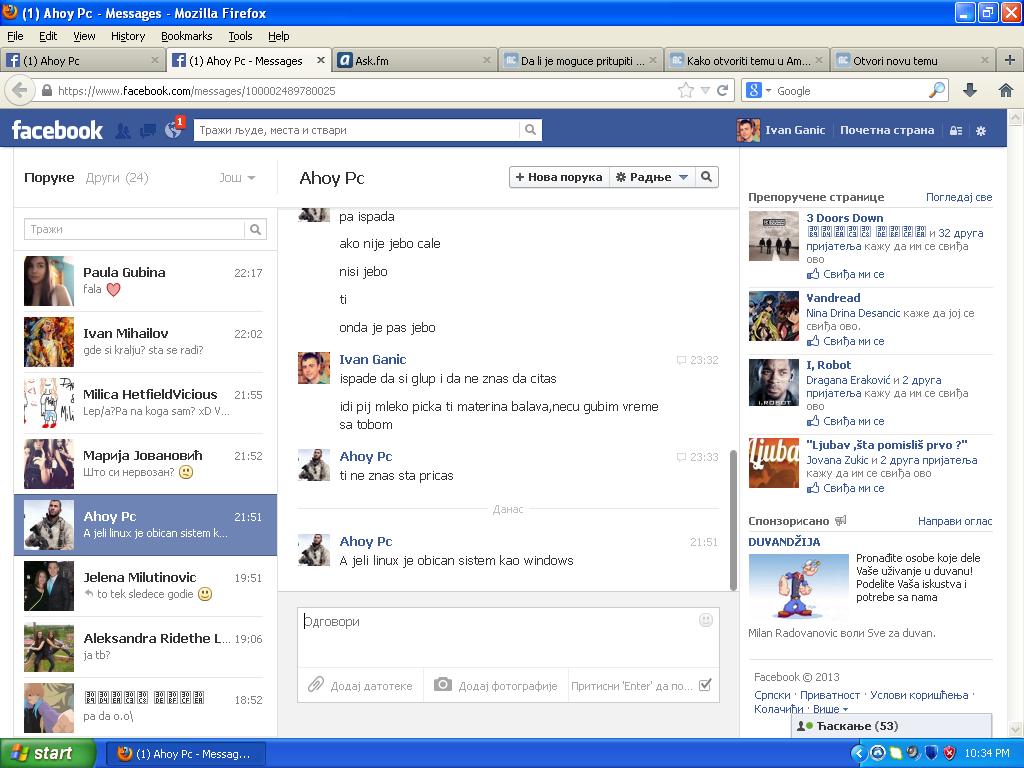
Task: Click search icon in conversation header
Action: tap(707, 177)
